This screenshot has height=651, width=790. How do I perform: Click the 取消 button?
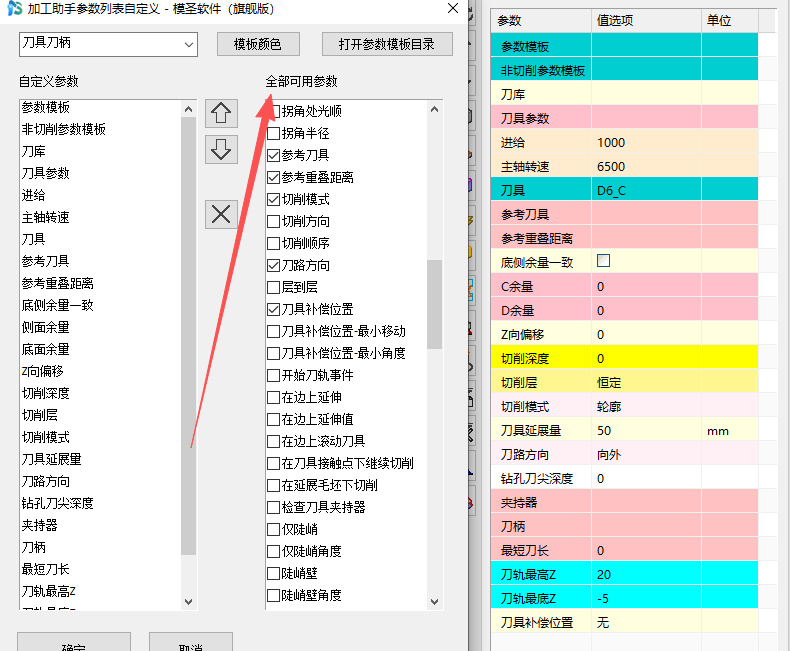(x=190, y=642)
